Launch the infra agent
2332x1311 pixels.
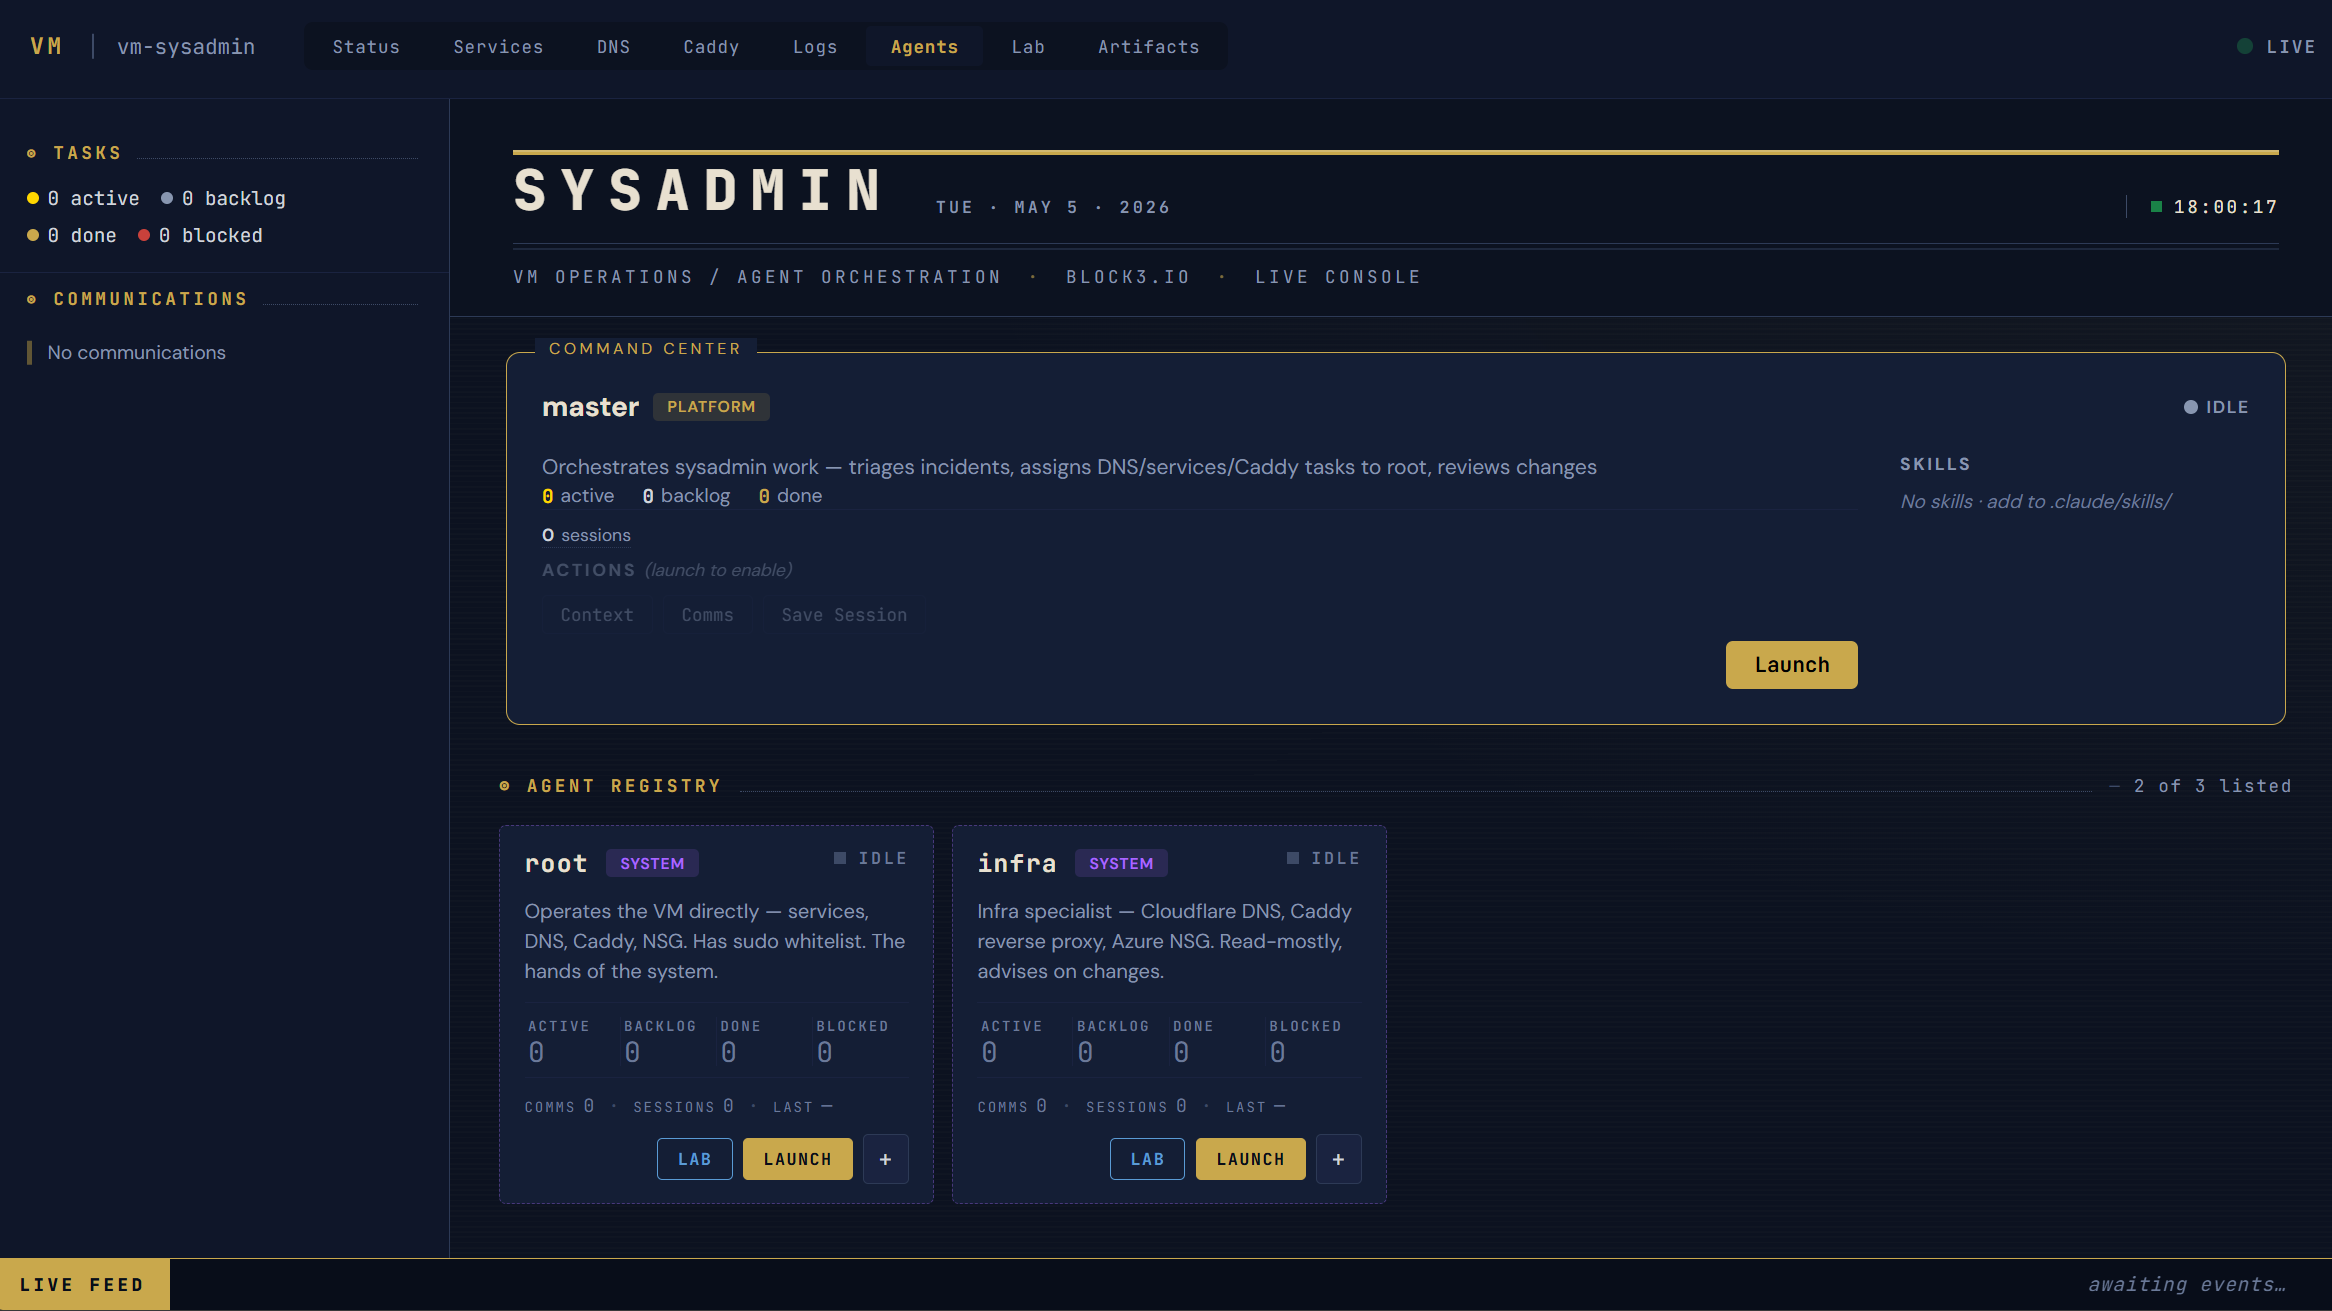(x=1250, y=1159)
